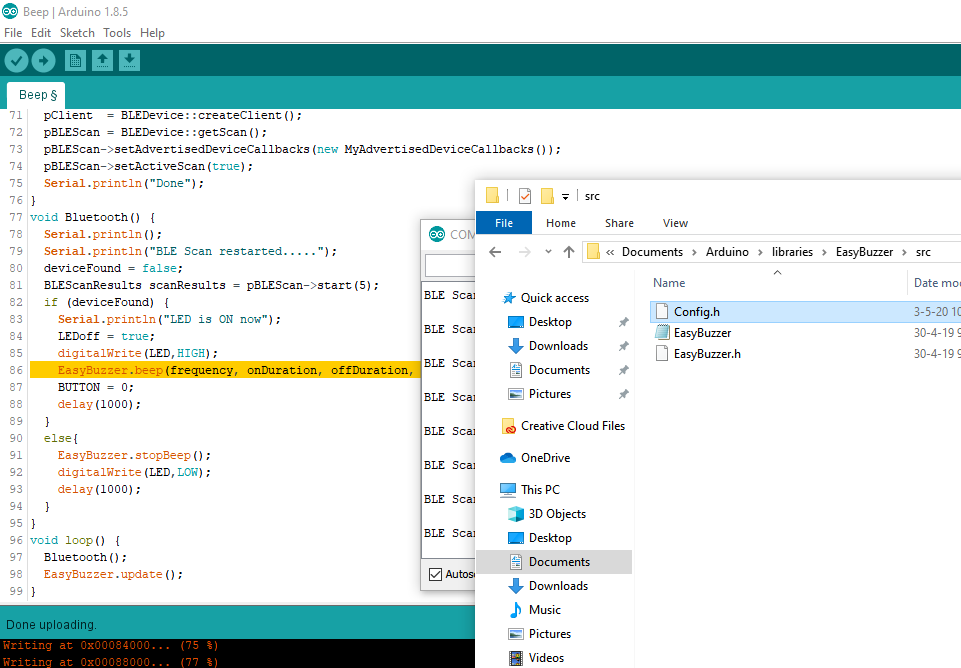Switch to View ribbon tab in Explorer
The height and width of the screenshot is (668, 961).
[x=675, y=223]
